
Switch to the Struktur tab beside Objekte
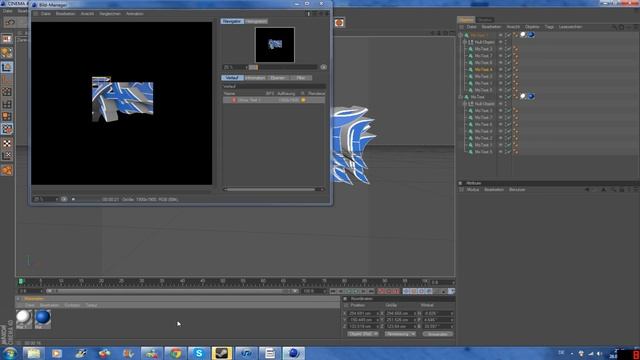[484, 20]
